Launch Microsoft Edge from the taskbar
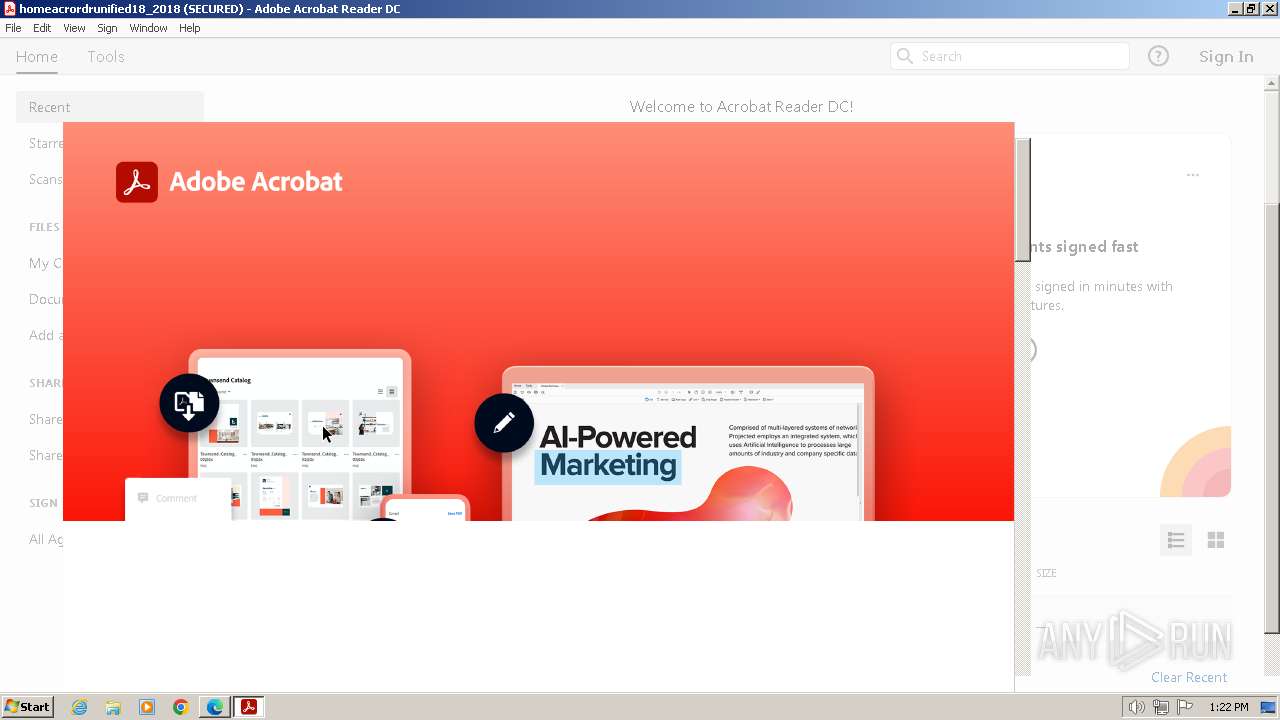Viewport: 1280px width, 720px height. tap(215, 707)
